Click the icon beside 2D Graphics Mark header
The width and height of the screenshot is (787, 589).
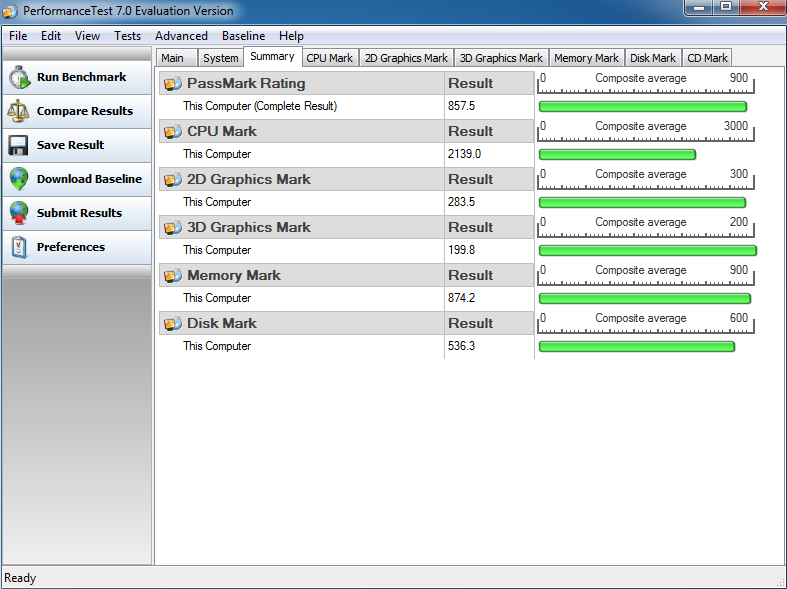click(173, 179)
